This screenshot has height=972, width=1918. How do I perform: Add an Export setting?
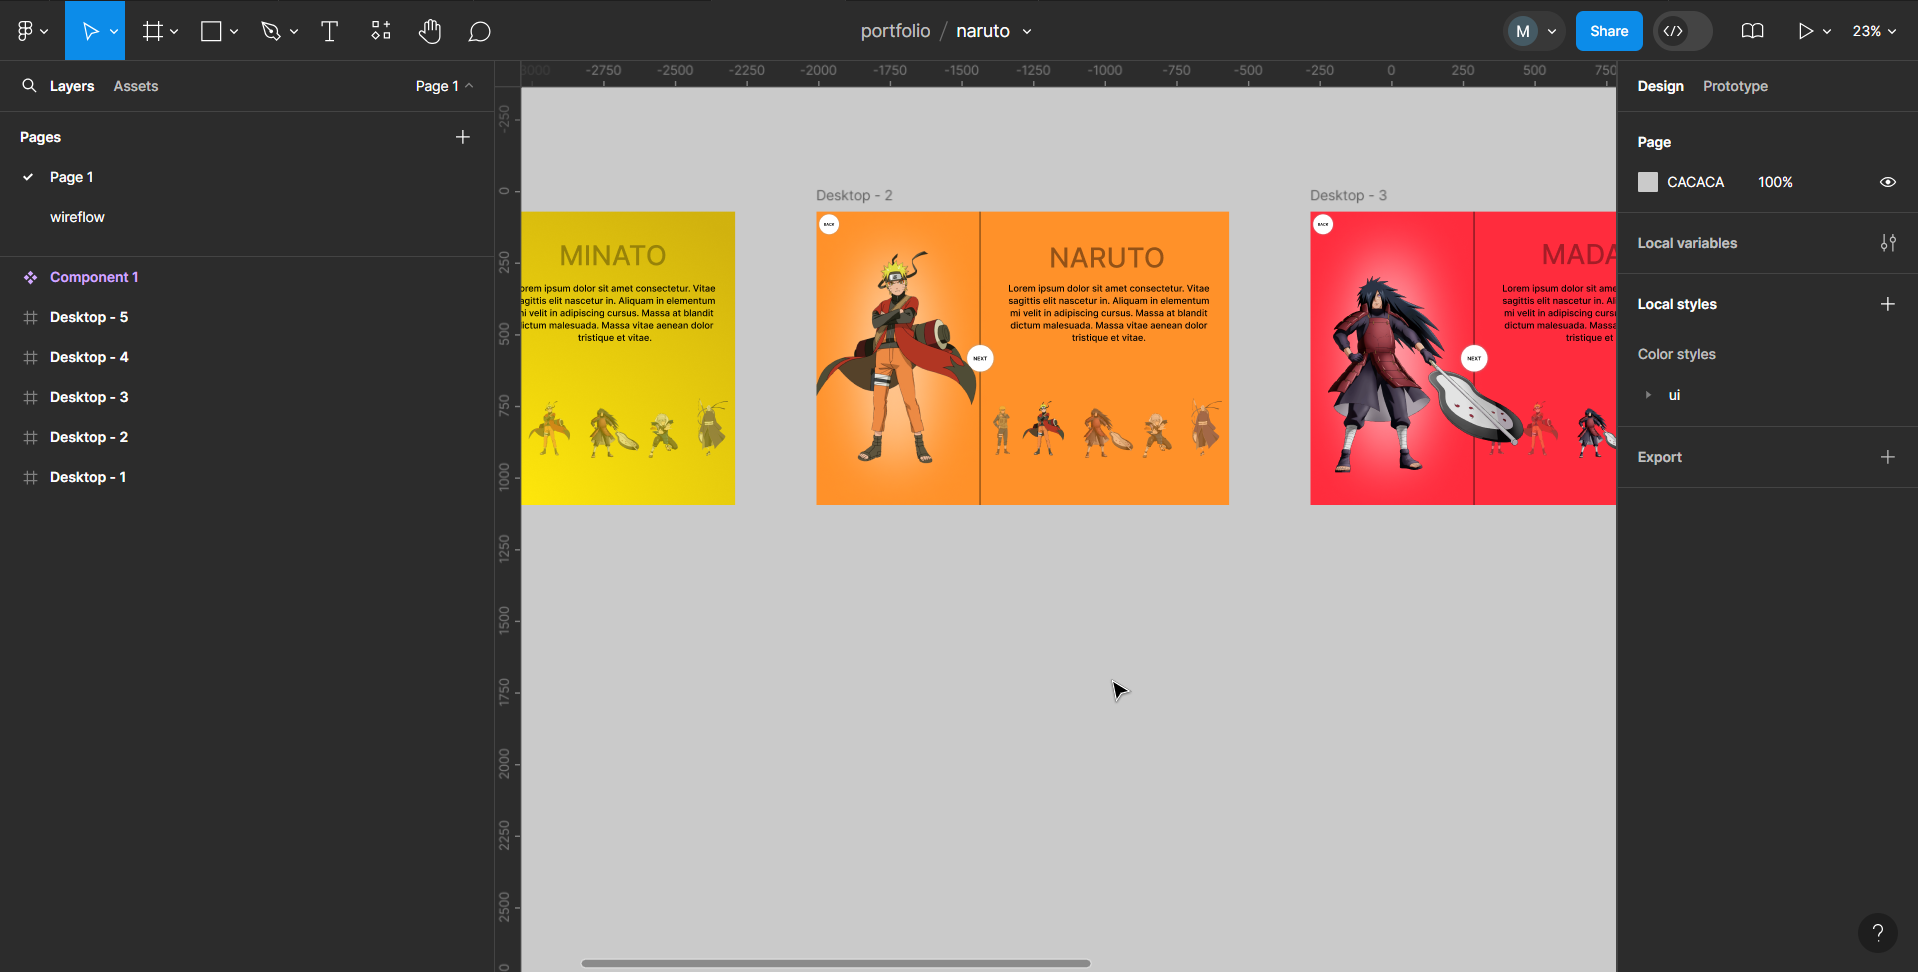pos(1887,457)
